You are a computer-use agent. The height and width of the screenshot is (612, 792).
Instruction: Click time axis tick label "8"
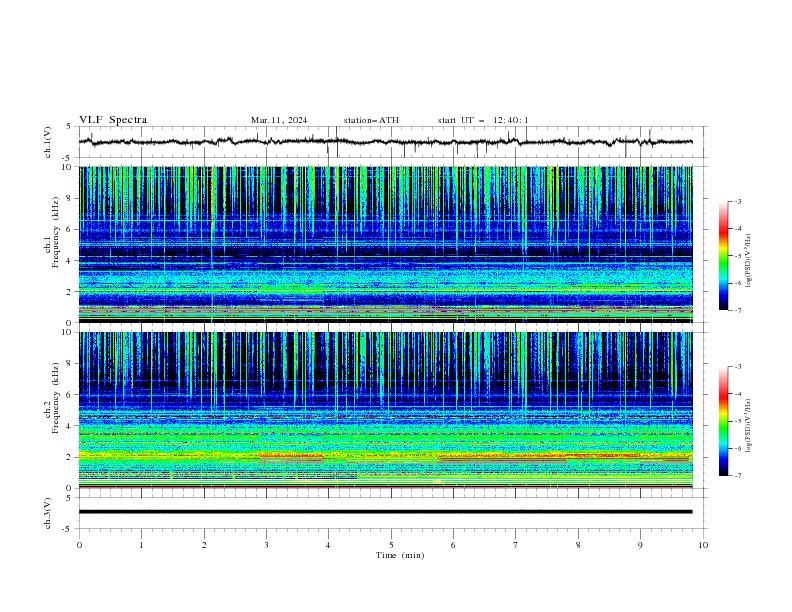(x=578, y=545)
